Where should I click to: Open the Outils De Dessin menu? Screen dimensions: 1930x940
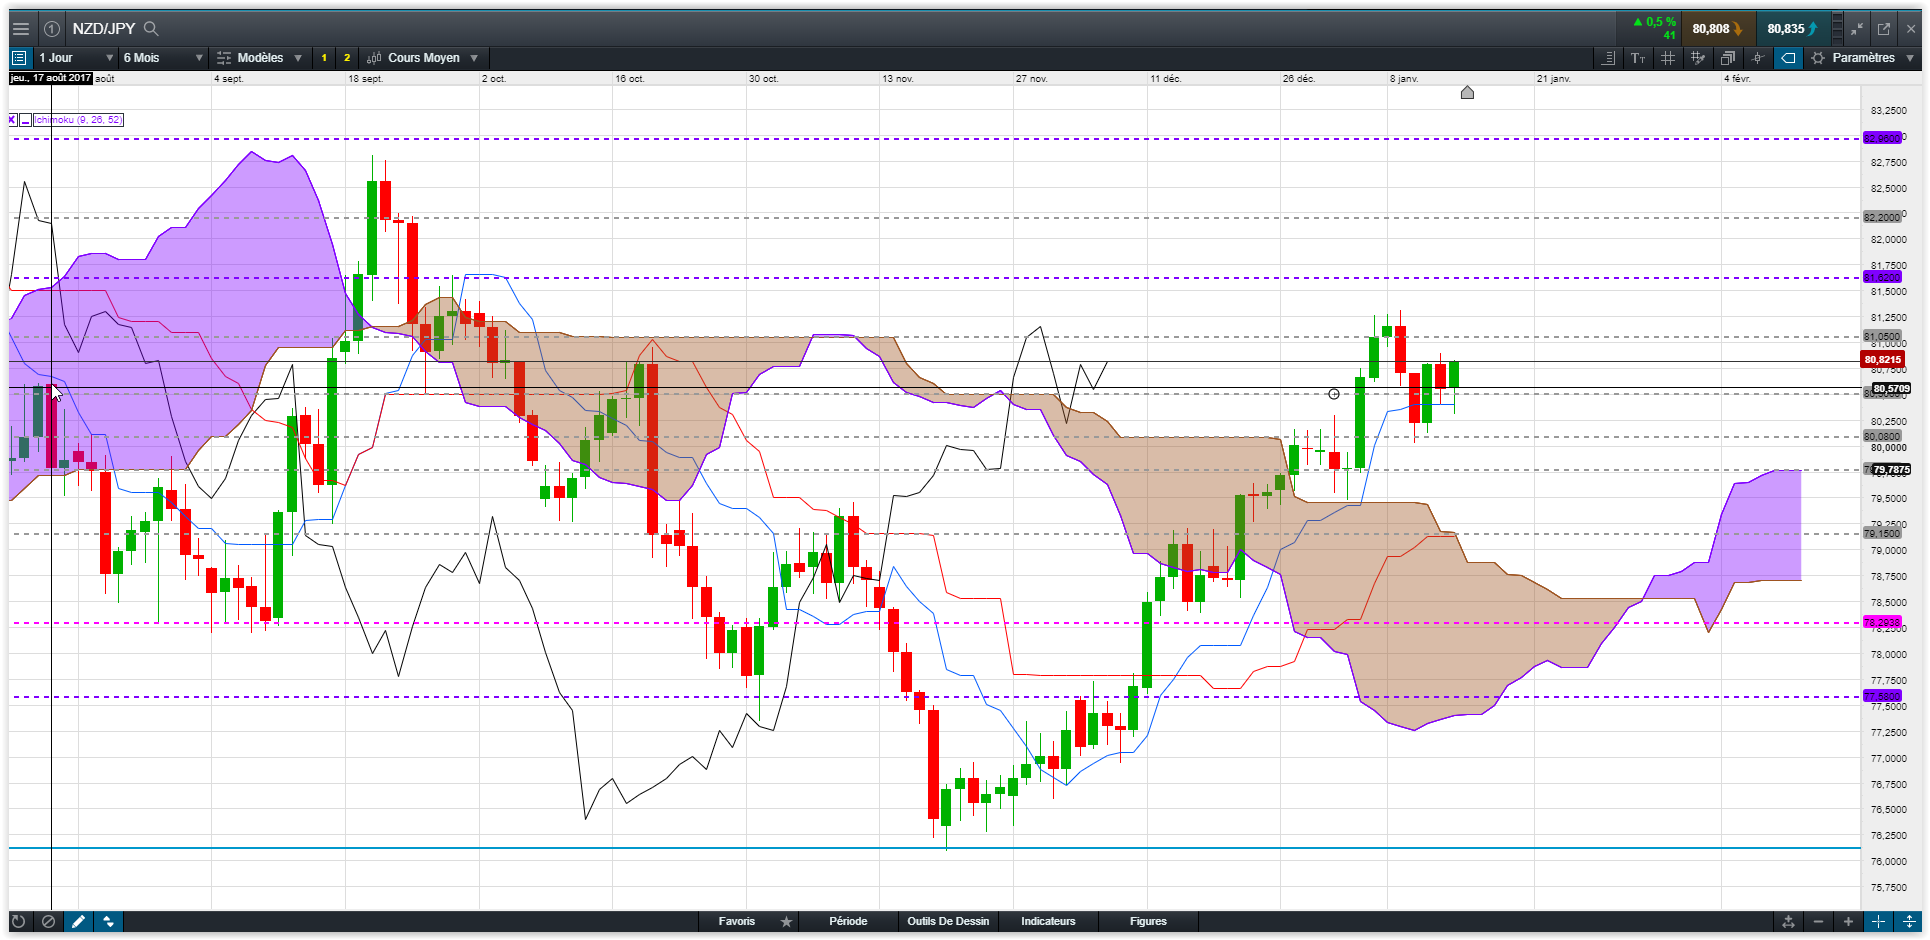(x=948, y=921)
